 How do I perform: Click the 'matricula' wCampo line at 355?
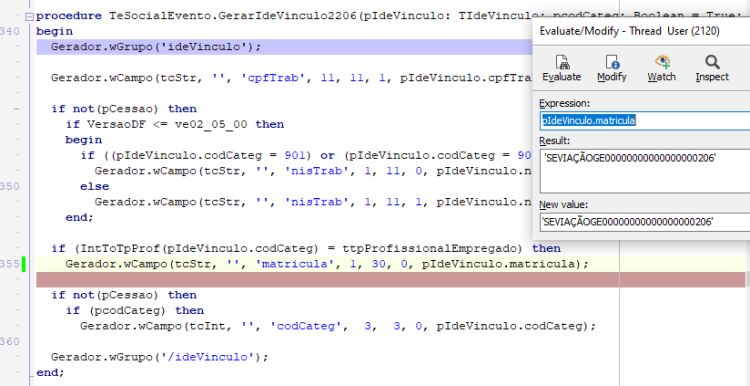click(x=327, y=264)
